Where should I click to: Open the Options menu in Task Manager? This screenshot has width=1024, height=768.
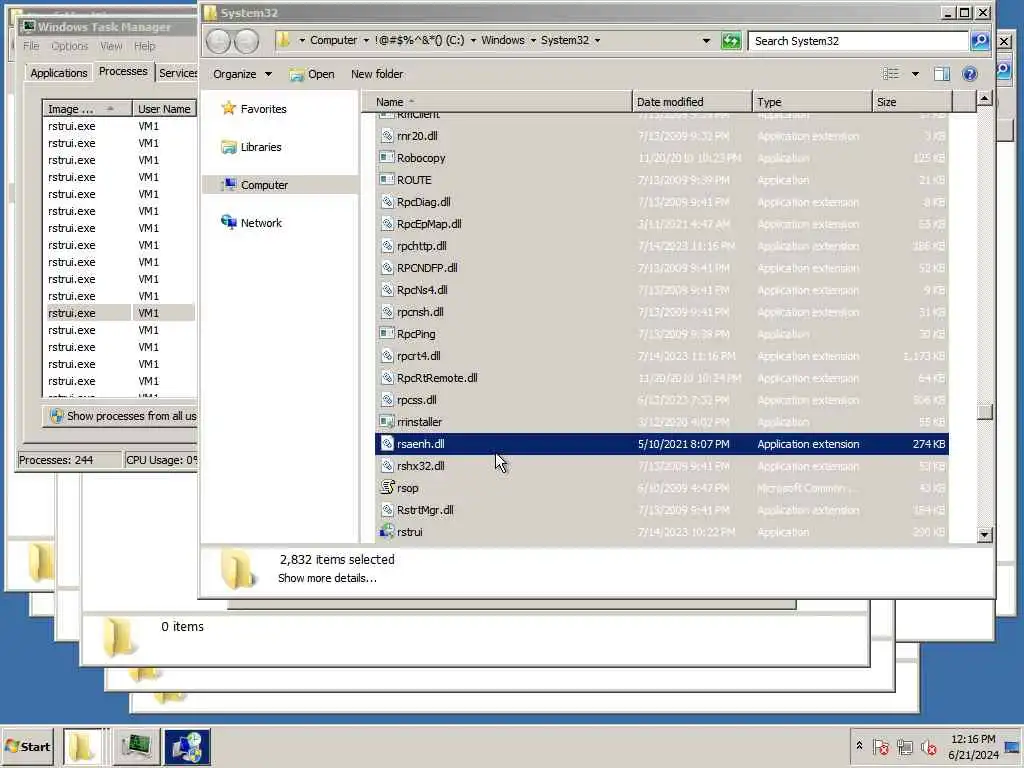69,46
